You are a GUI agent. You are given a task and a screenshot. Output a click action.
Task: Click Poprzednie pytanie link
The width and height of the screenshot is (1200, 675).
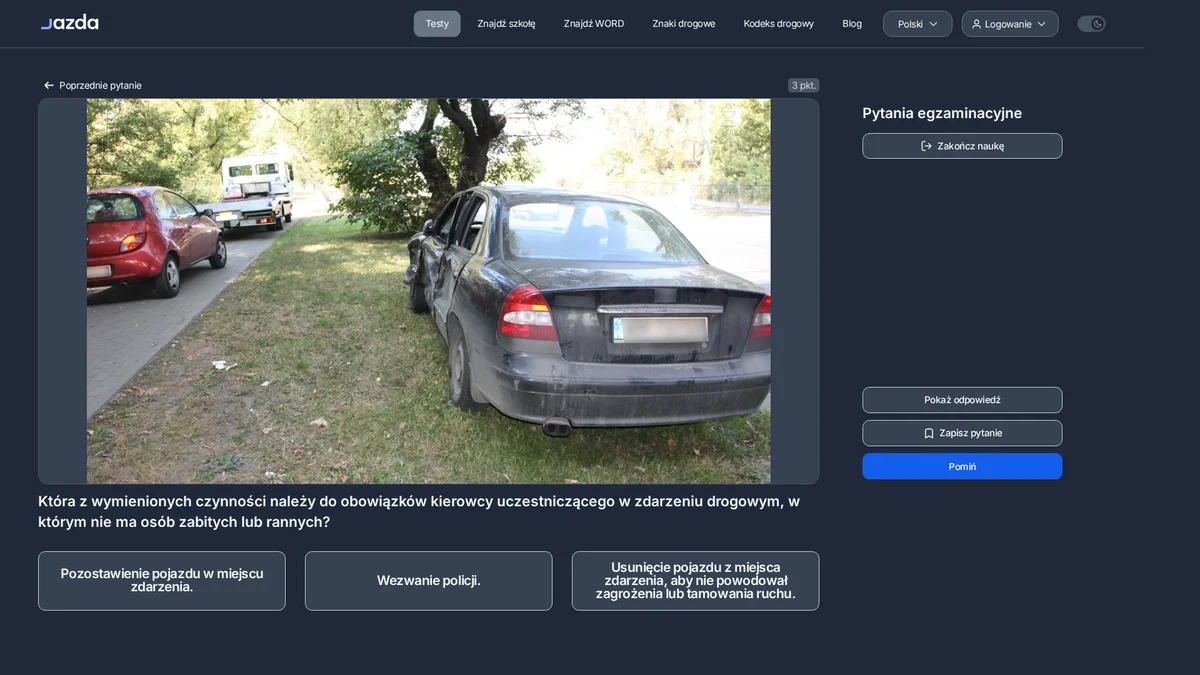93,86
